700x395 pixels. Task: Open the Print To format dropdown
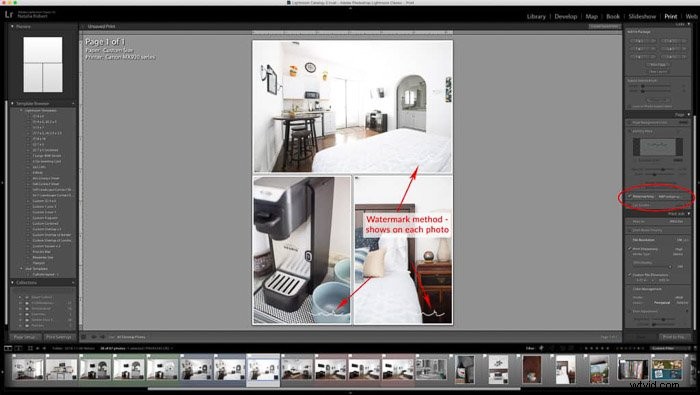pos(676,221)
